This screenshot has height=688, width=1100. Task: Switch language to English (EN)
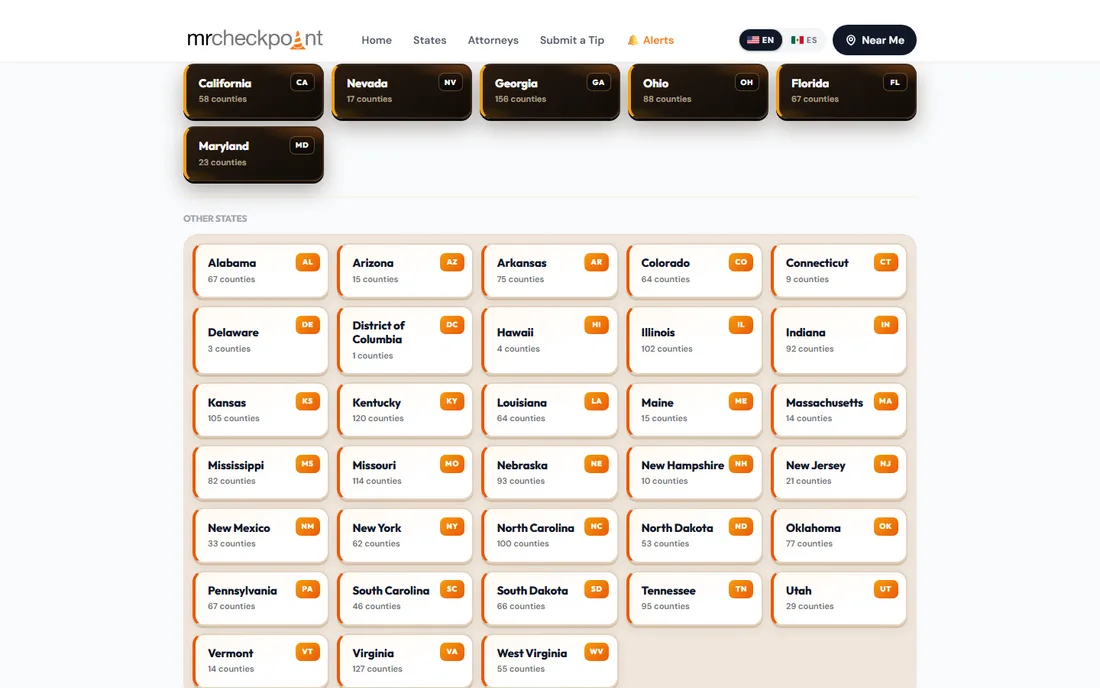[x=760, y=40]
